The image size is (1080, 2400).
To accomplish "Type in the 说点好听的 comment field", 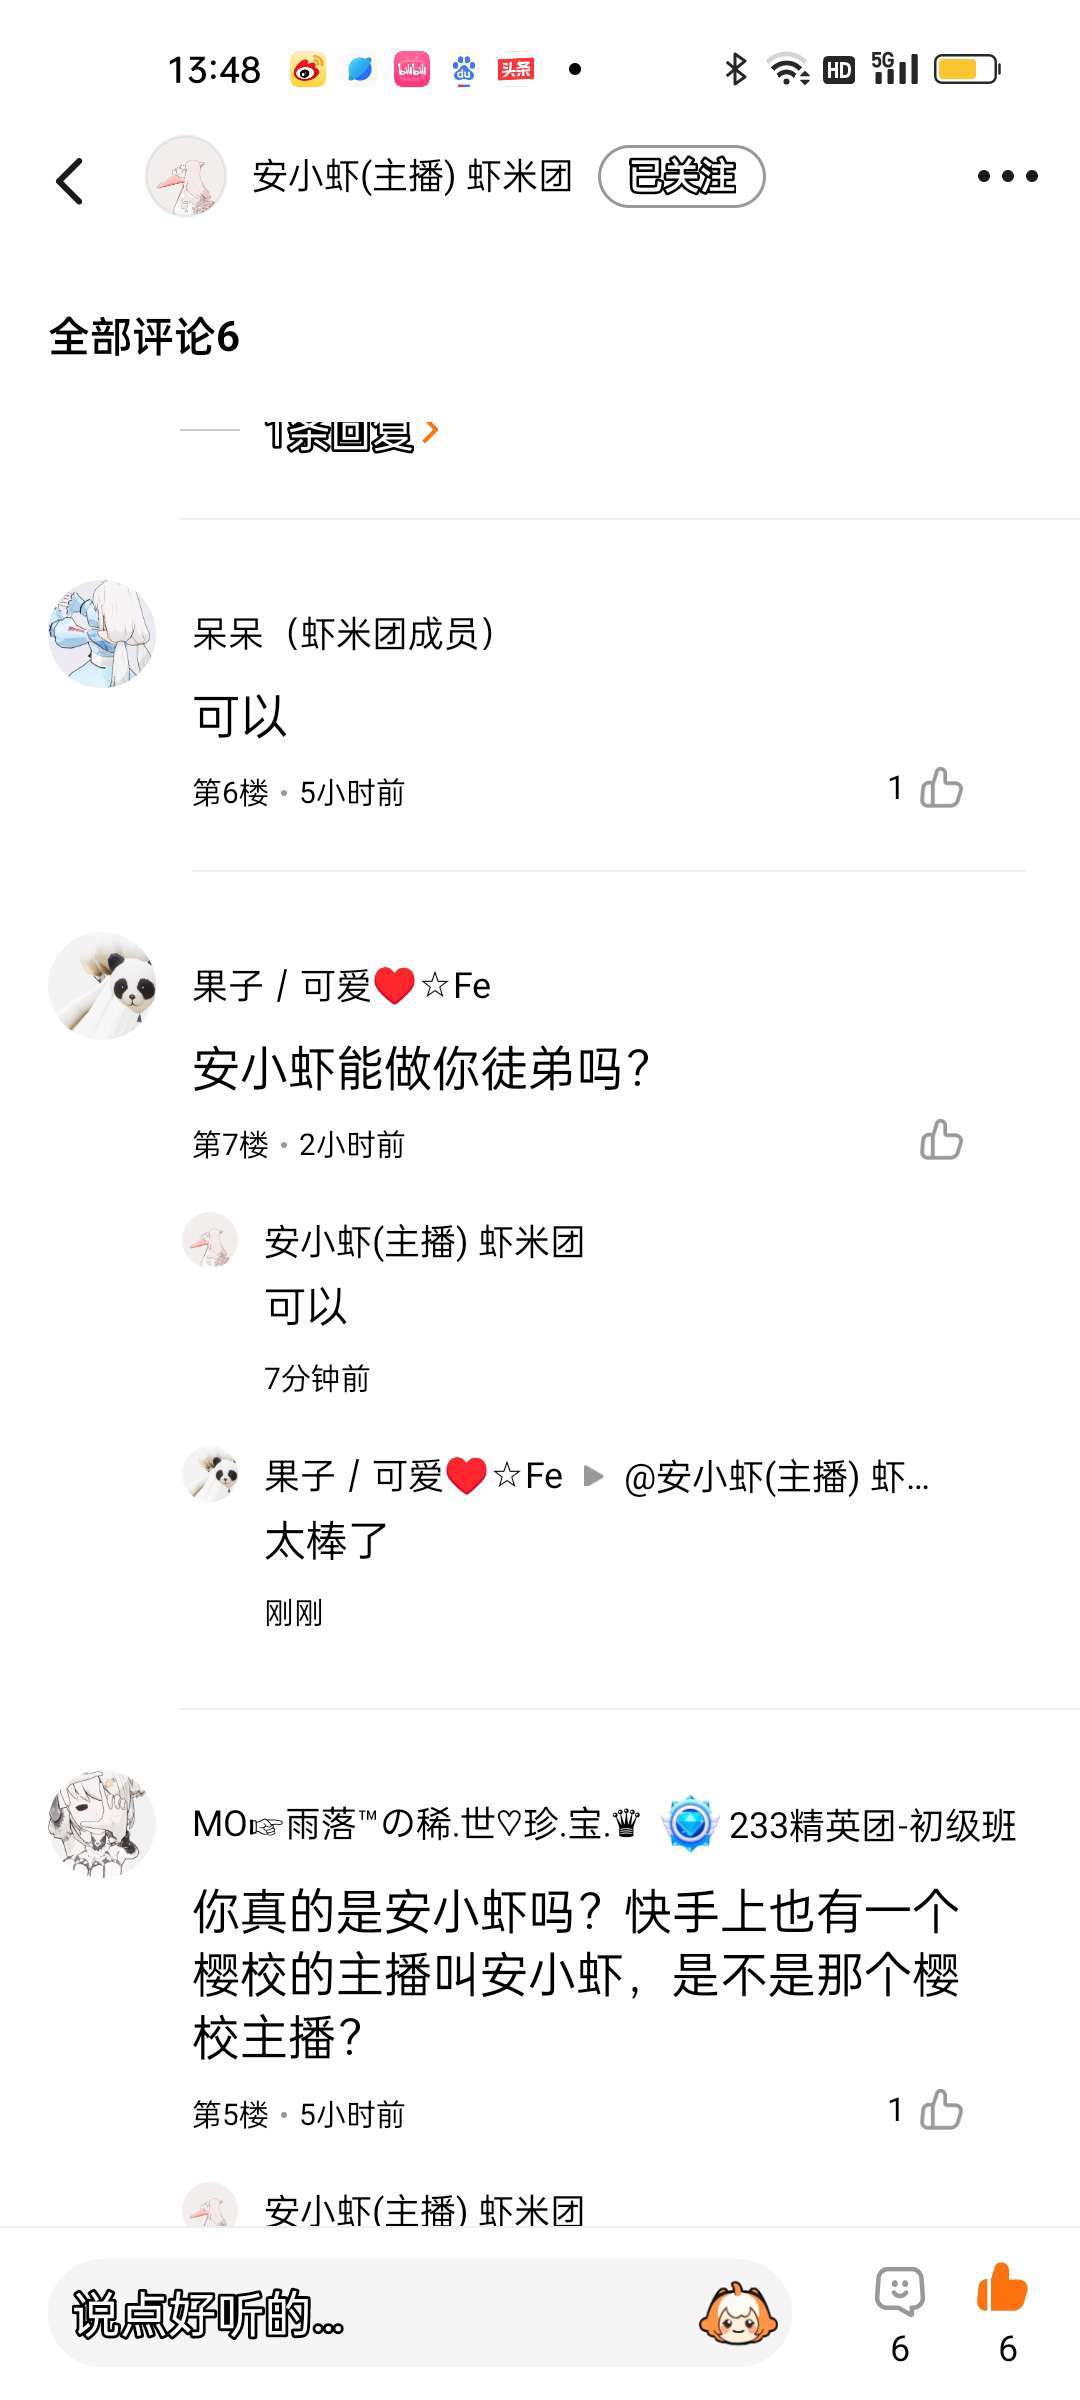I will pos(370,2313).
